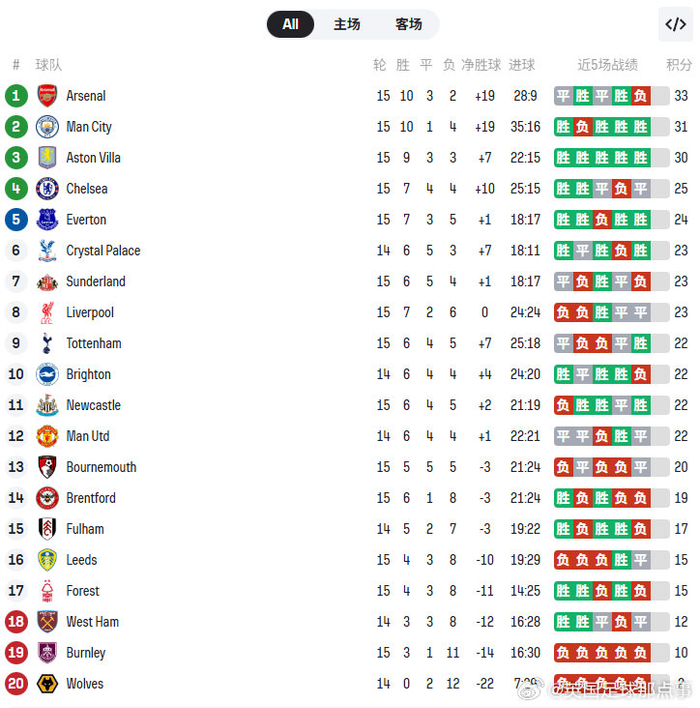
Task: Click Arsenal's most recent 负 result badge
Action: pyautogui.click(x=640, y=96)
